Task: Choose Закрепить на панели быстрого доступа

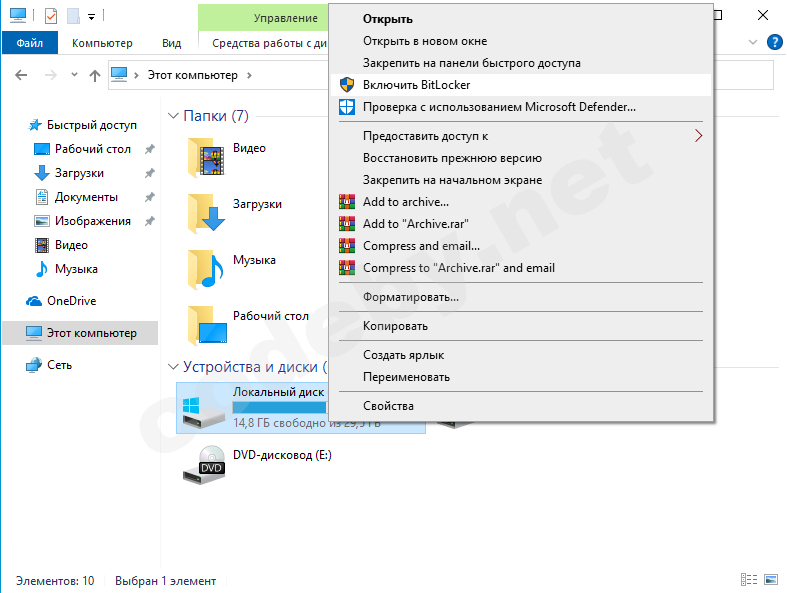Action: [521, 63]
